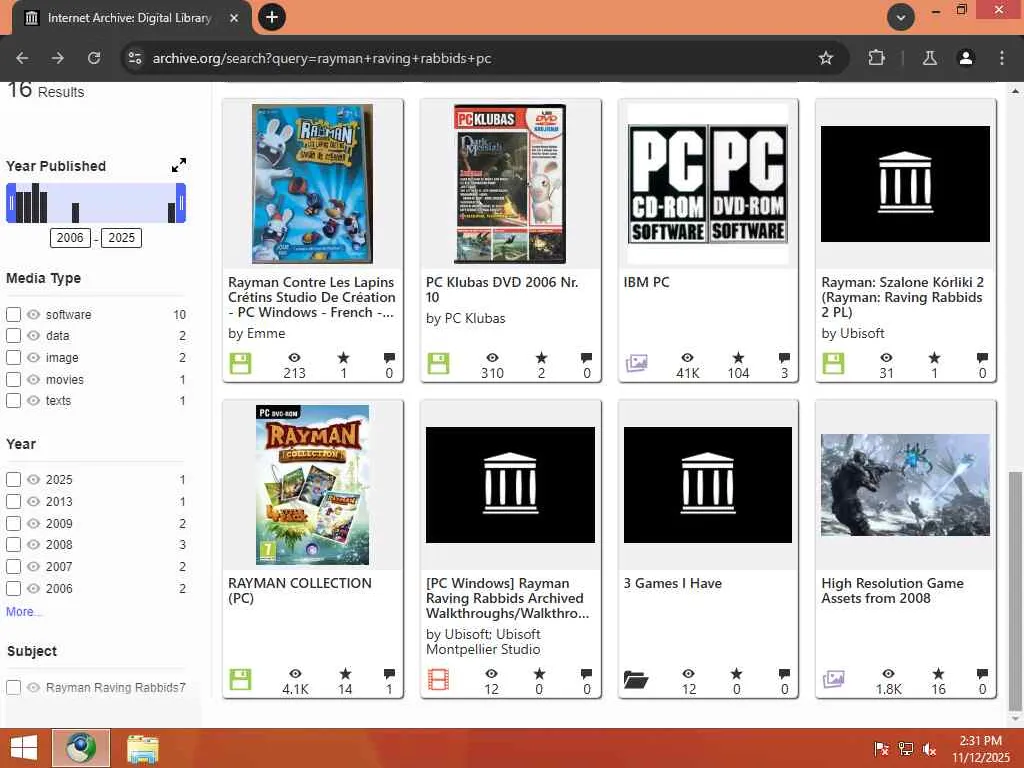Open Windows Start menu
The image size is (1024, 768).
click(24, 748)
